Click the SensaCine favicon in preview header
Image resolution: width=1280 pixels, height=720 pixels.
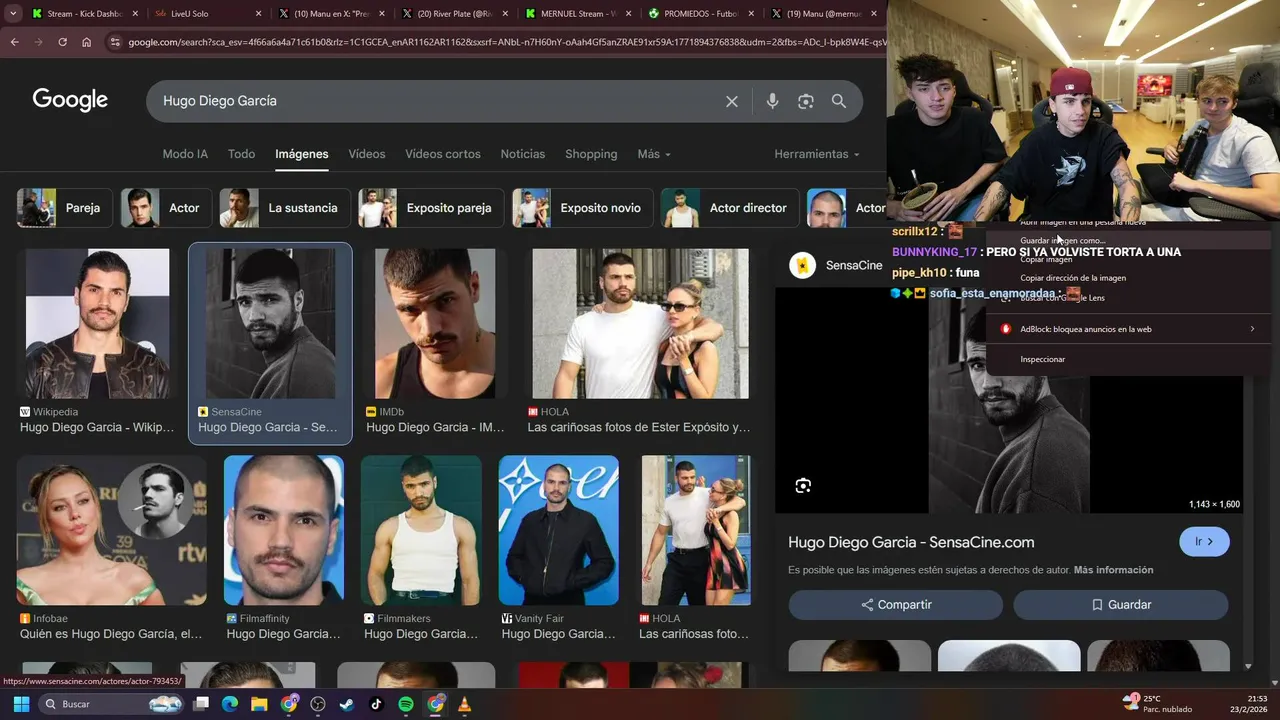pos(802,265)
